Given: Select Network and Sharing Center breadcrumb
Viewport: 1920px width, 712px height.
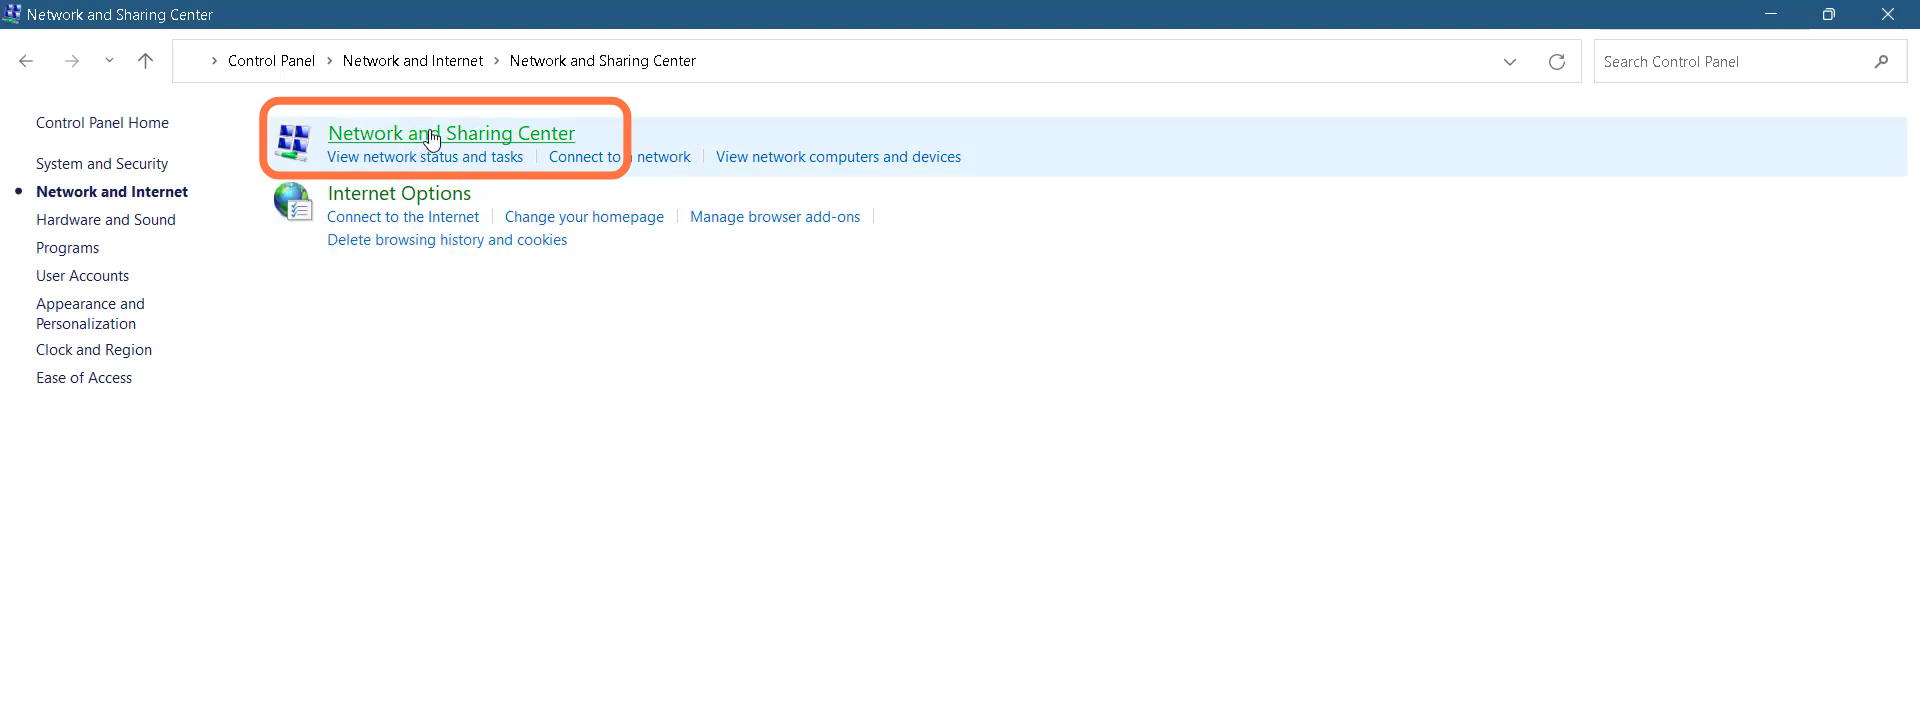Looking at the screenshot, I should point(603,61).
